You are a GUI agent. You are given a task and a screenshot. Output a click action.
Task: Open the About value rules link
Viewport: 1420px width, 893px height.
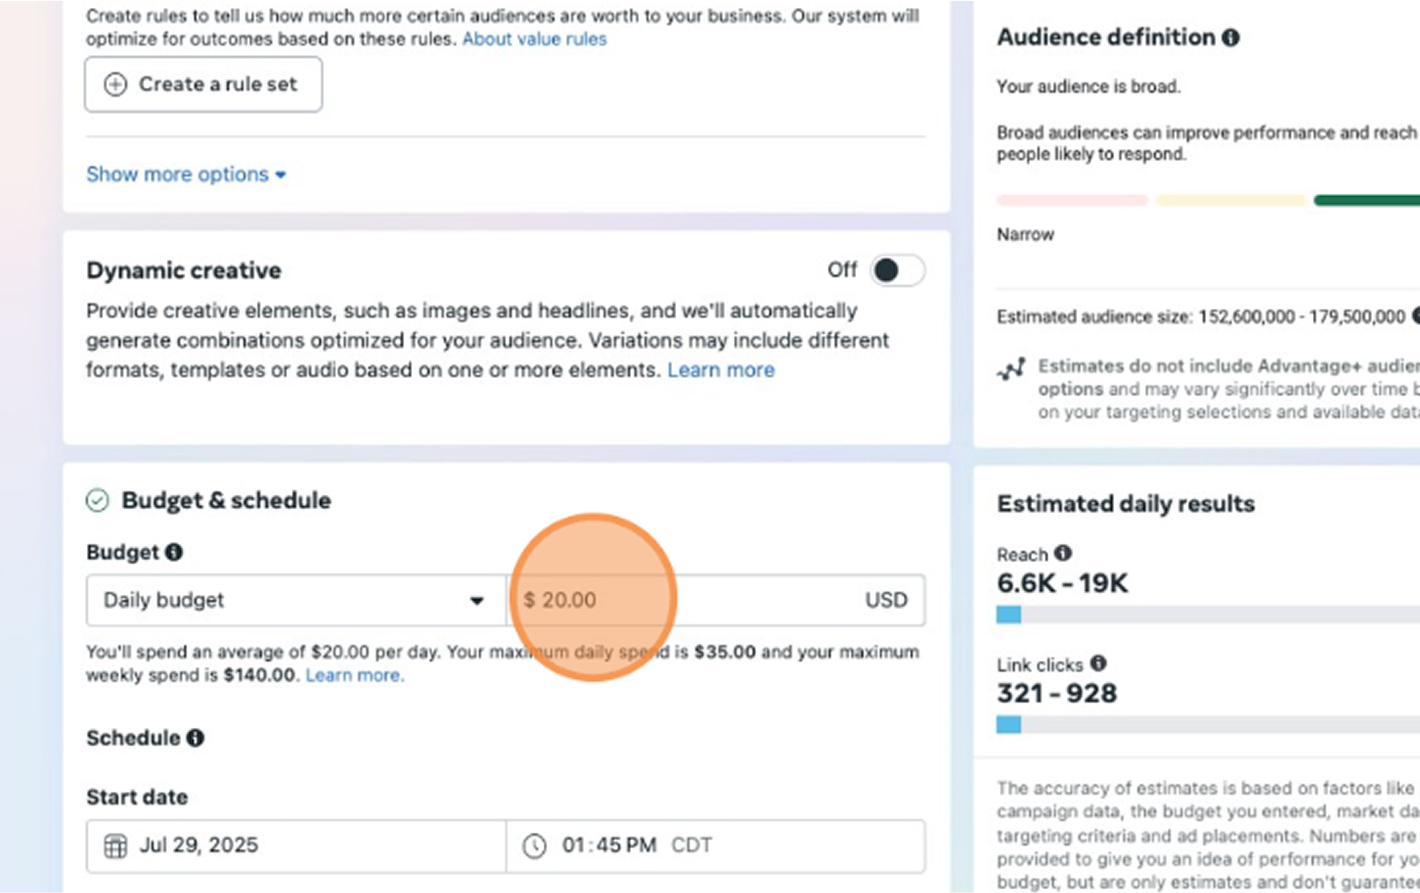click(534, 39)
